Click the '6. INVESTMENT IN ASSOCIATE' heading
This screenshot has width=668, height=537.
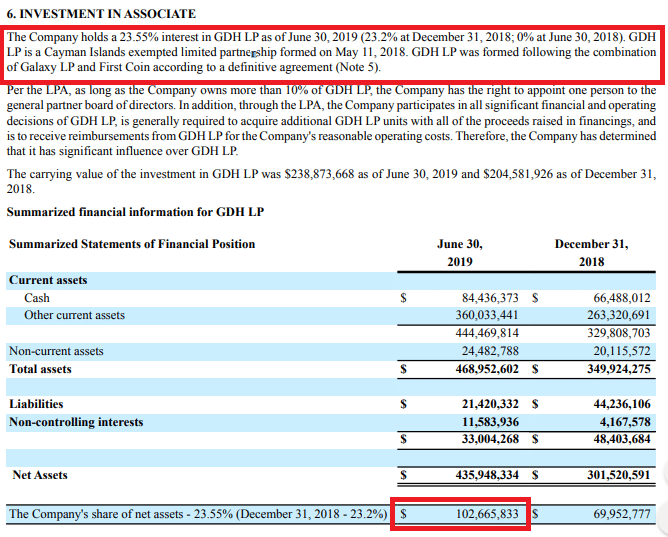coord(101,14)
